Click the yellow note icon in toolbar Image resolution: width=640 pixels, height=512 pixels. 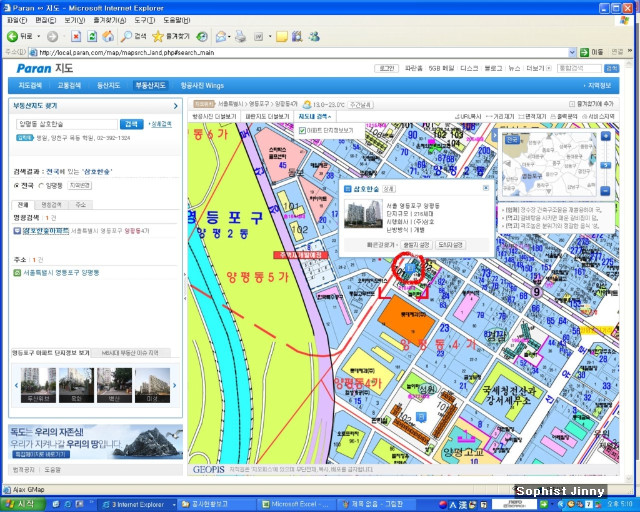[282, 37]
